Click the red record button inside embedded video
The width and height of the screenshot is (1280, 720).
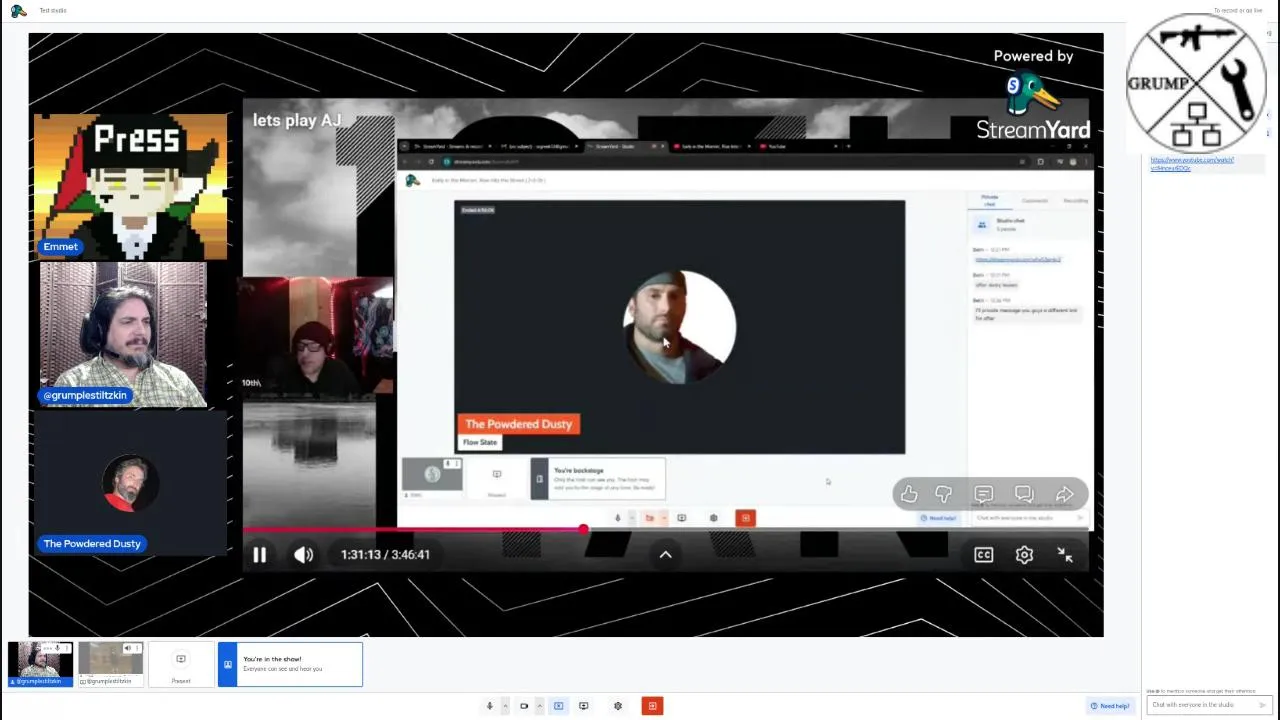point(745,518)
